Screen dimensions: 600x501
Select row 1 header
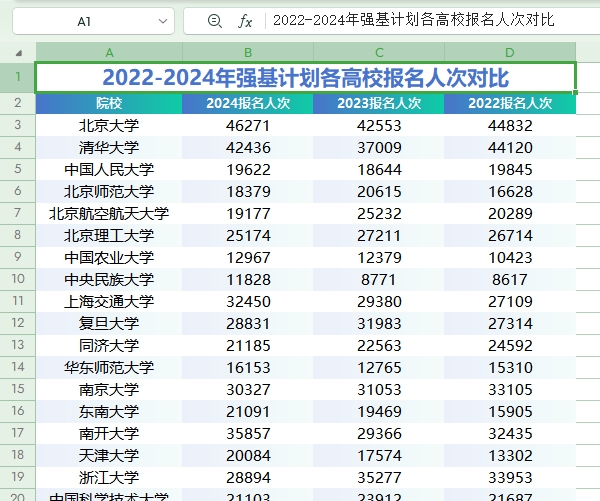tap(18, 77)
